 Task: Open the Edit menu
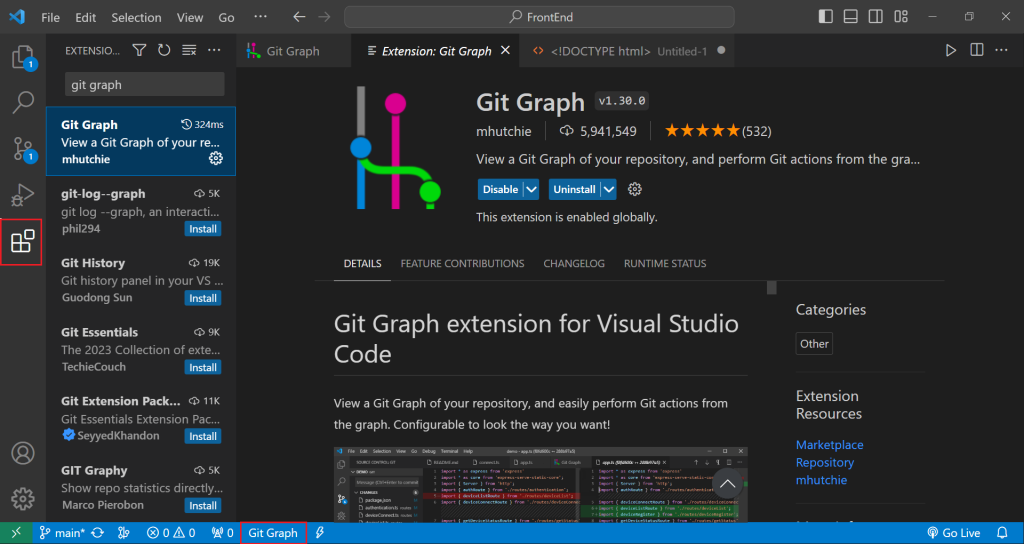point(85,18)
